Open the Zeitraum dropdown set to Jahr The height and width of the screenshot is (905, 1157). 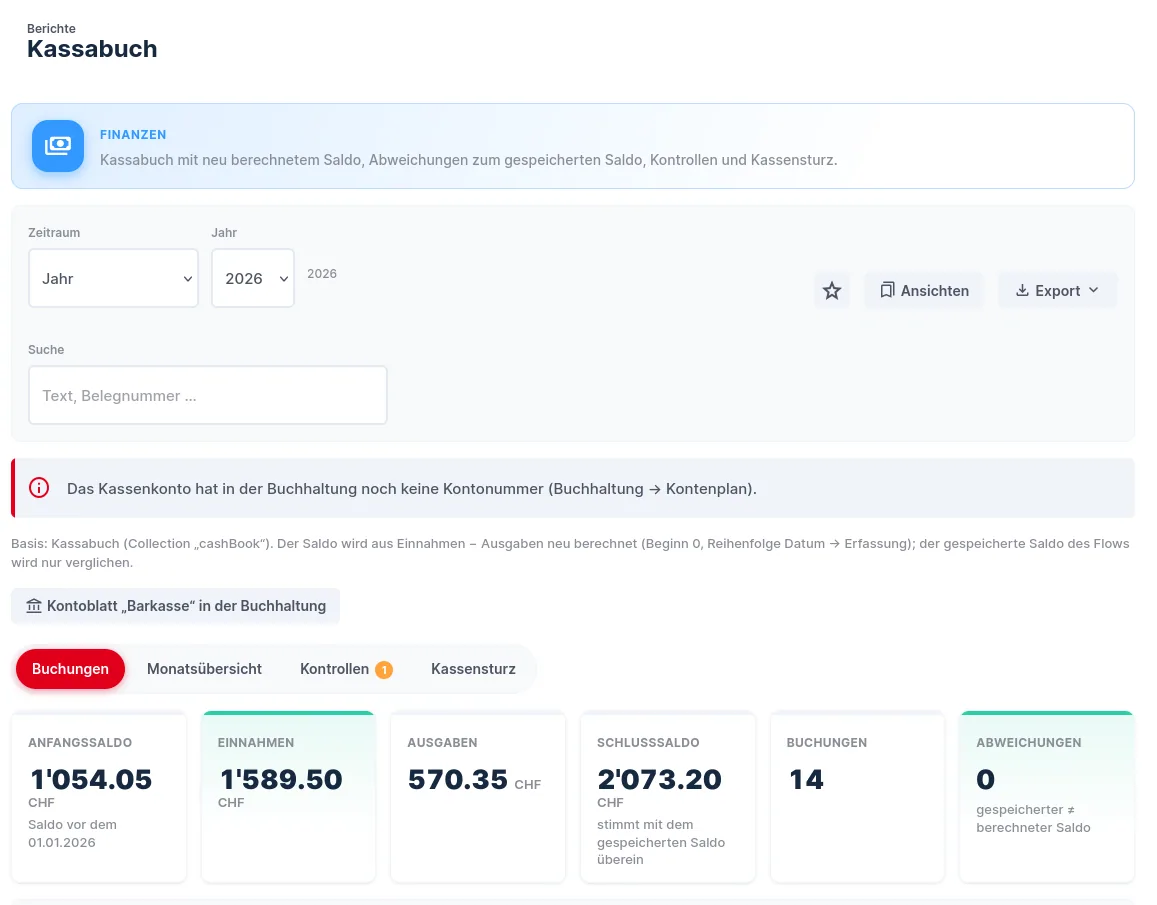pos(114,278)
